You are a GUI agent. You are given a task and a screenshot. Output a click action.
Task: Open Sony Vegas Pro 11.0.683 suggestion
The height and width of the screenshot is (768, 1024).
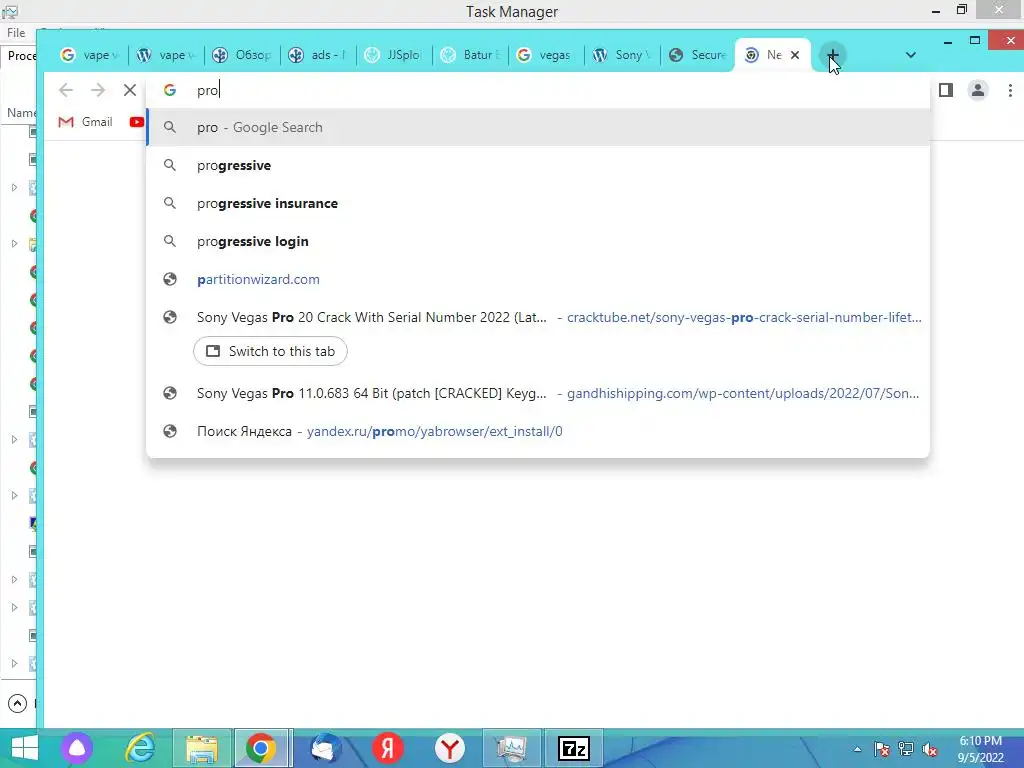[538, 393]
